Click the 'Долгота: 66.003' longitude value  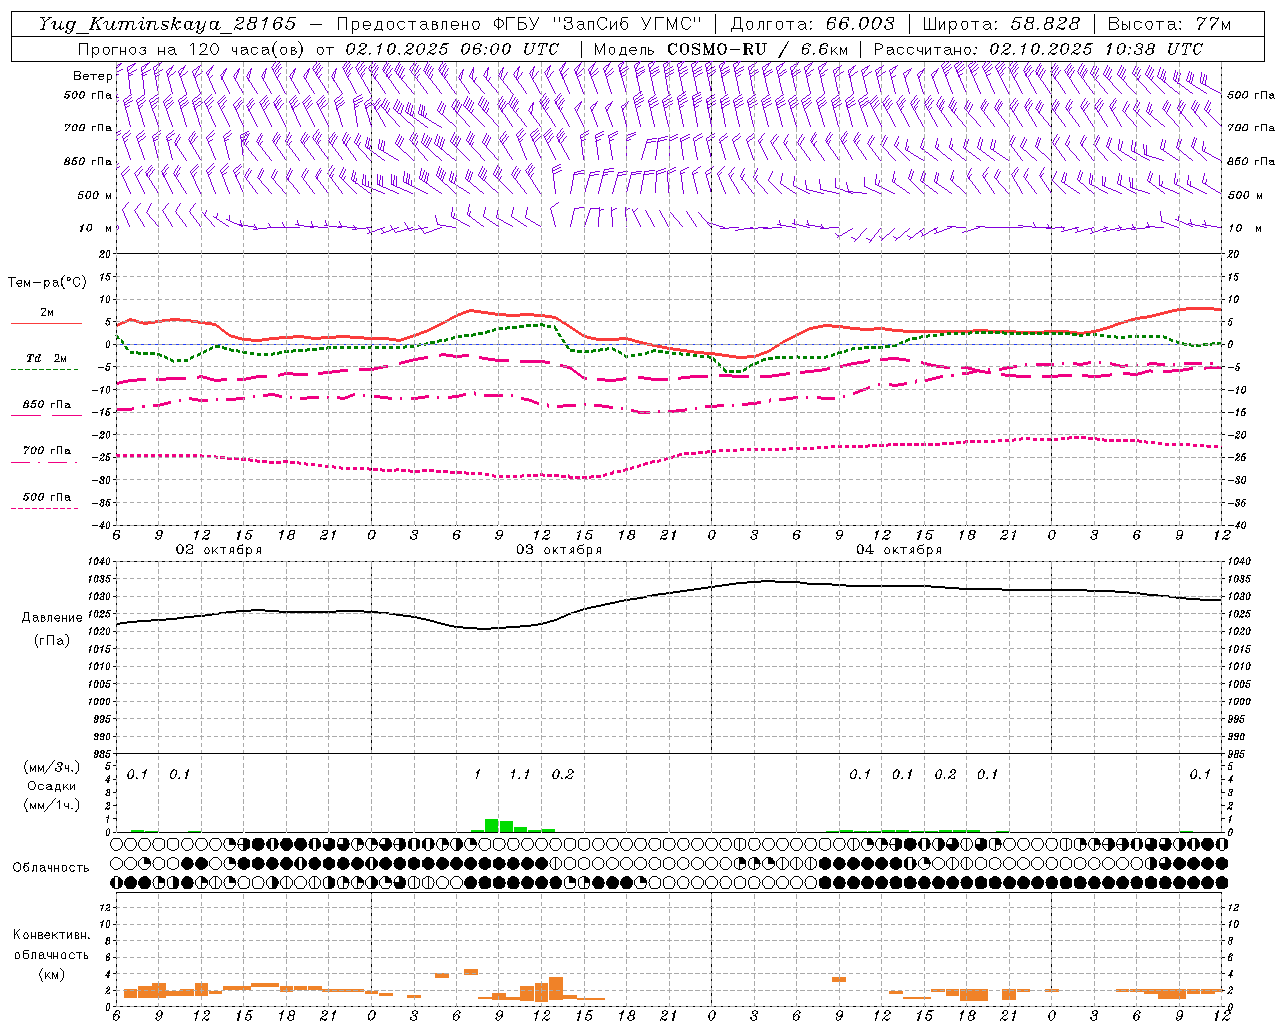(x=812, y=24)
